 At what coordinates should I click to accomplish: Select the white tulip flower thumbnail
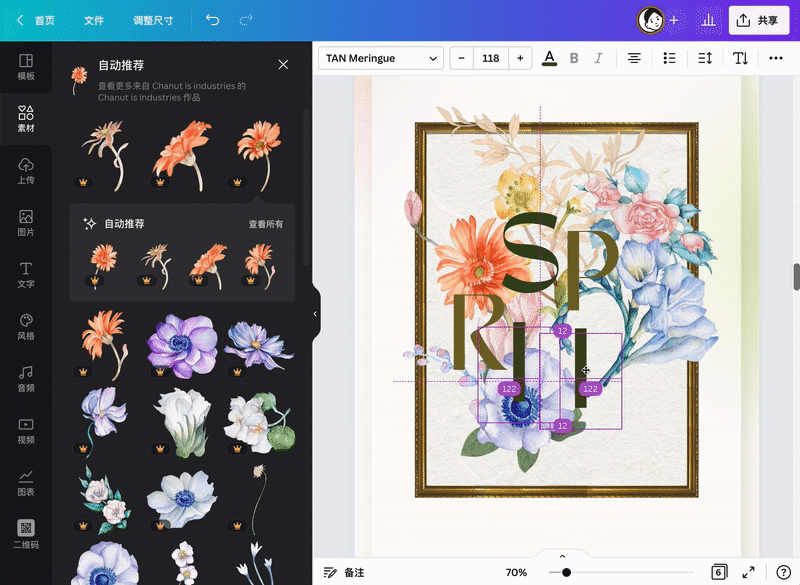182,421
